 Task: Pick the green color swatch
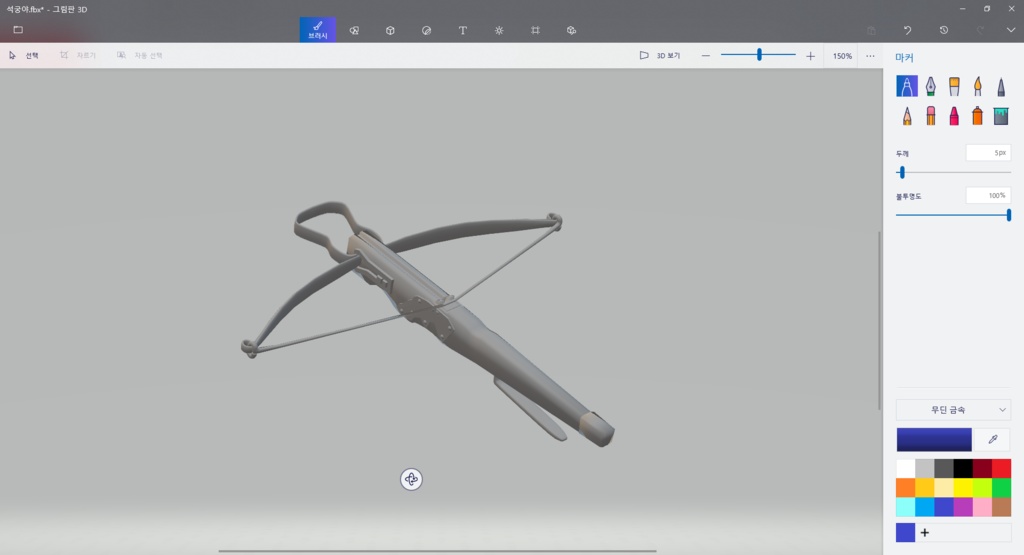click(1001, 488)
